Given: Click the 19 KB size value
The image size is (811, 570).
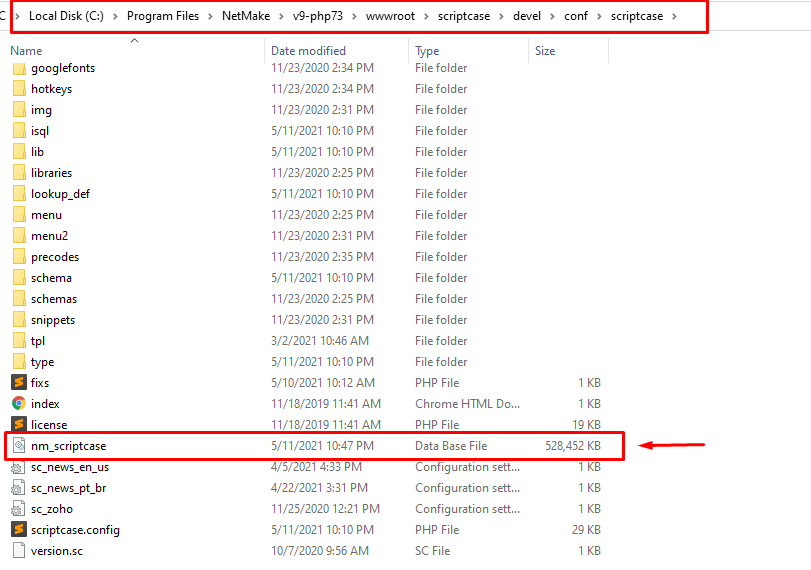Looking at the screenshot, I should [586, 425].
